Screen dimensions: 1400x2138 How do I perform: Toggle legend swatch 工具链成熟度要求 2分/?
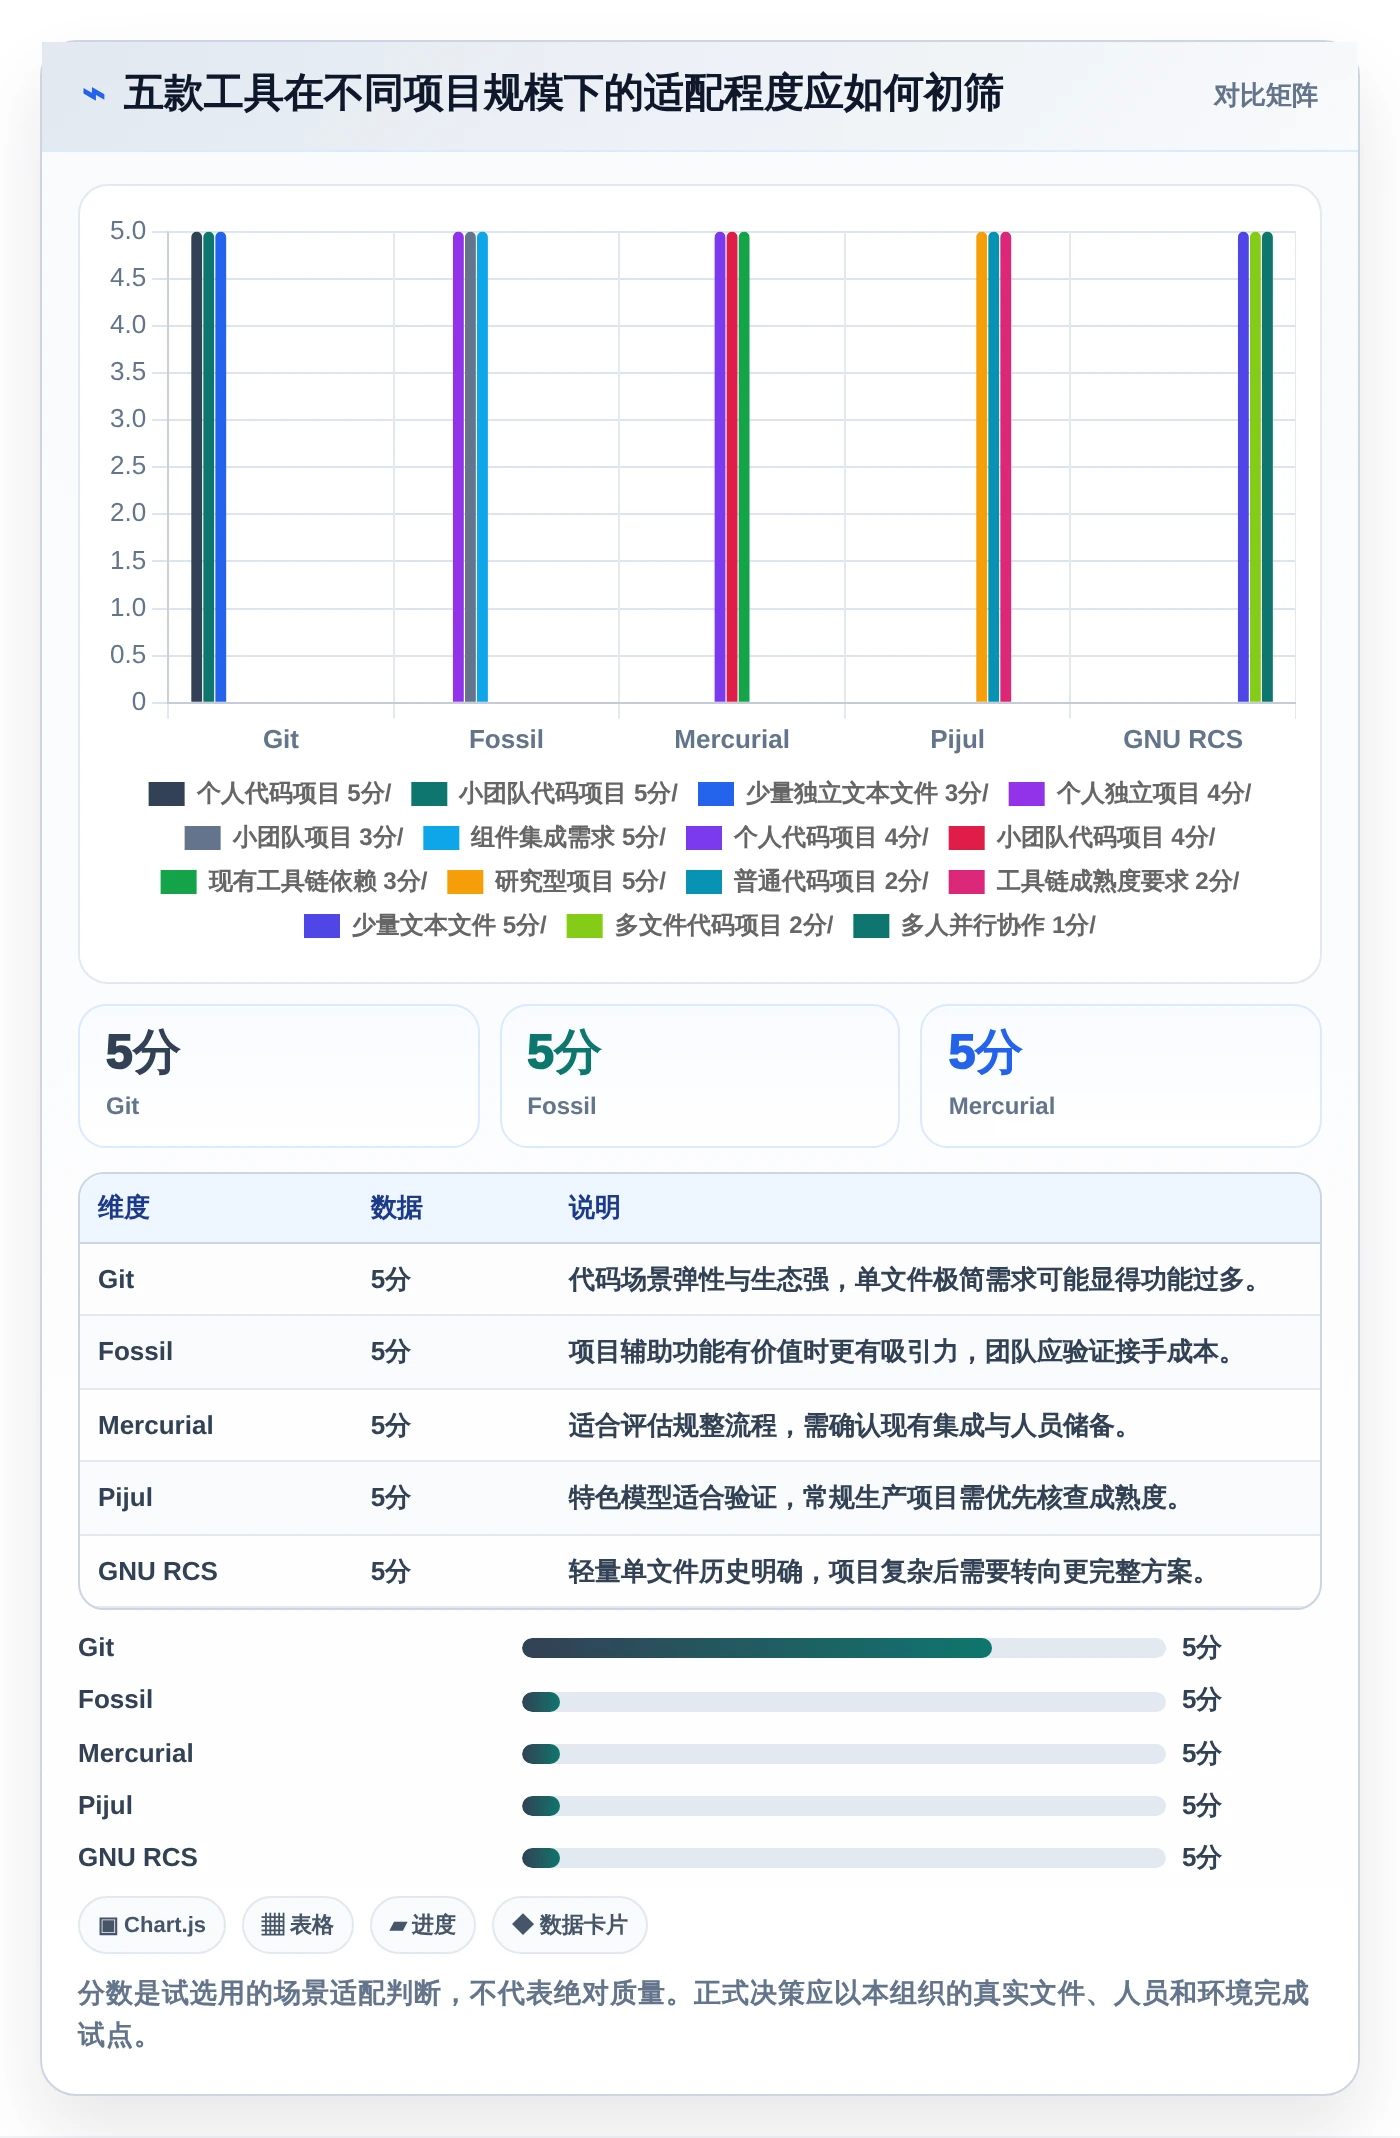967,882
